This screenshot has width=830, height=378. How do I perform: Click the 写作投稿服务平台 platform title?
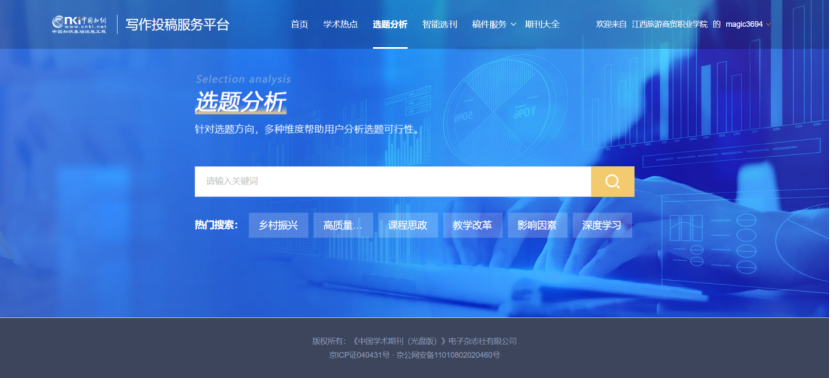pos(177,25)
